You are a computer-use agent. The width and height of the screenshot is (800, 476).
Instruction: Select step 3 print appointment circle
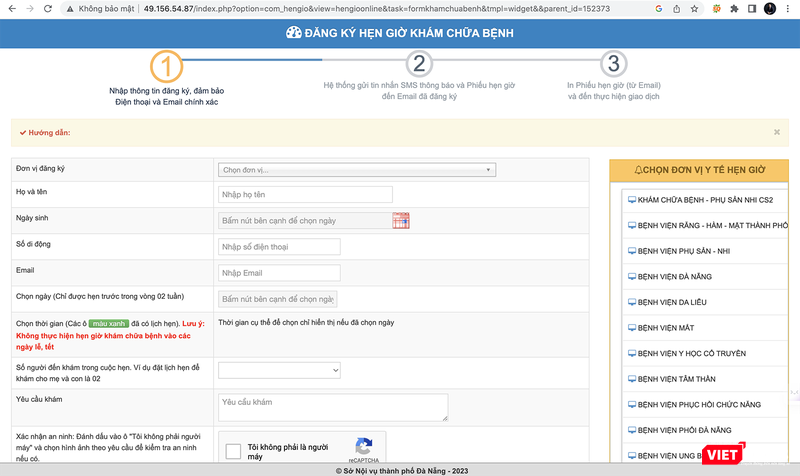pyautogui.click(x=613, y=64)
